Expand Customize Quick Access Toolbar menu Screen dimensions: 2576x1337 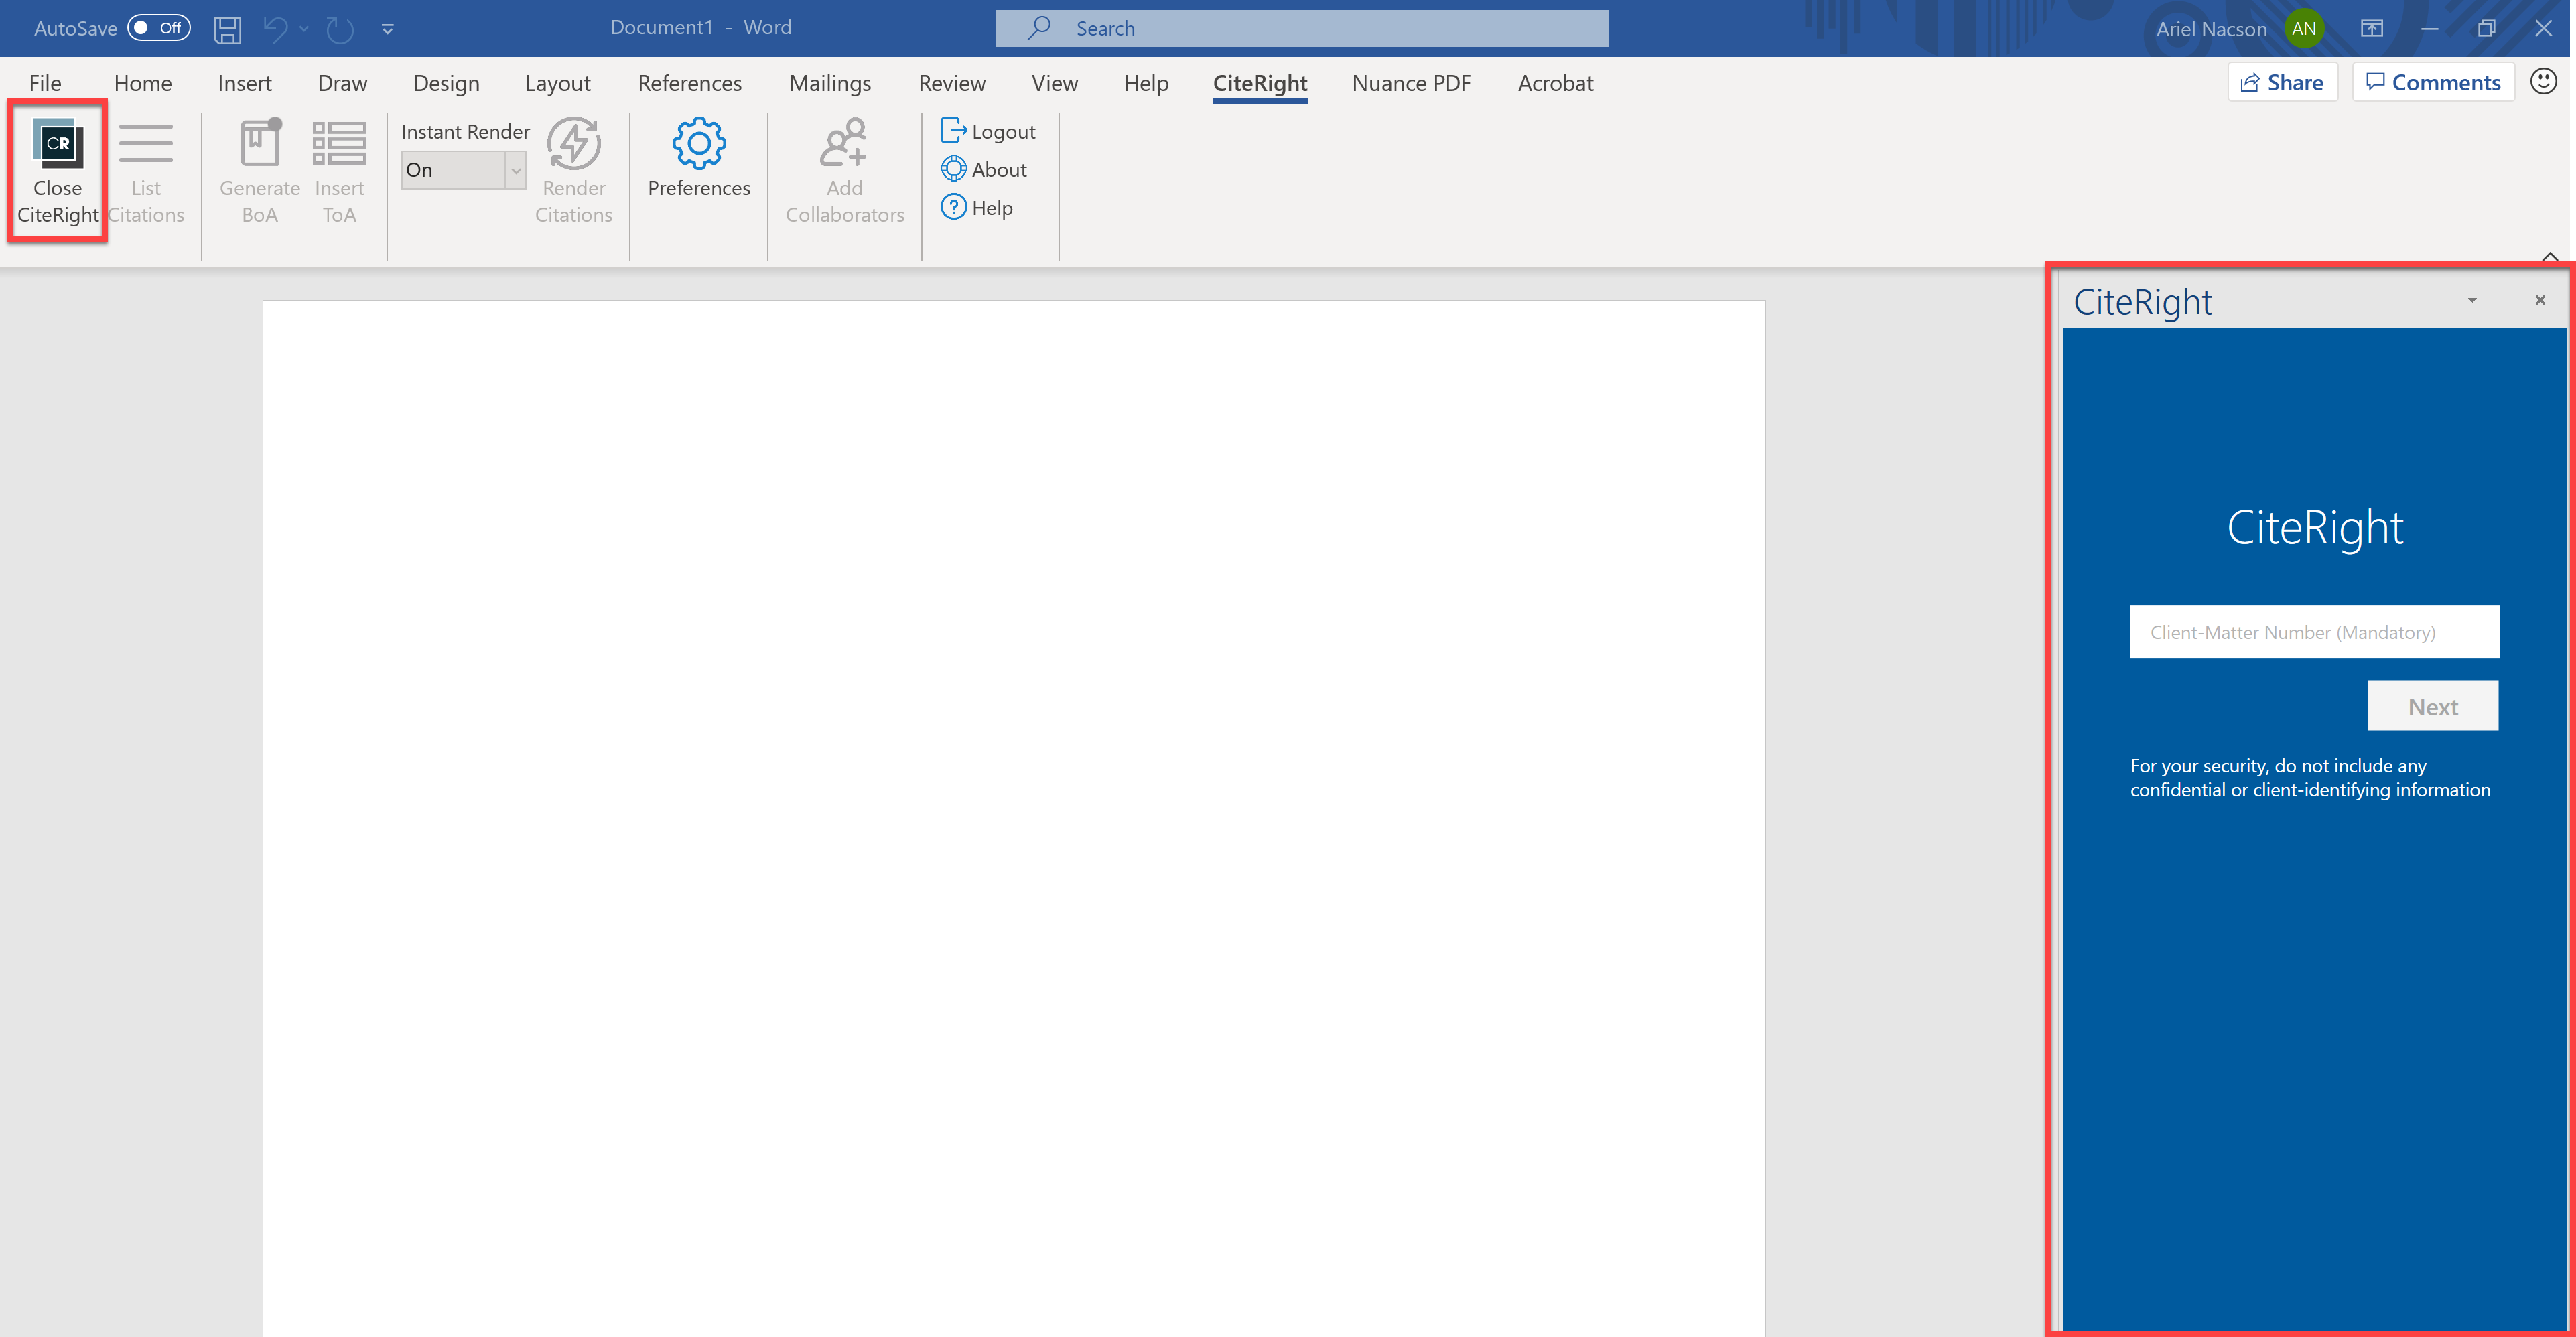pos(388,29)
